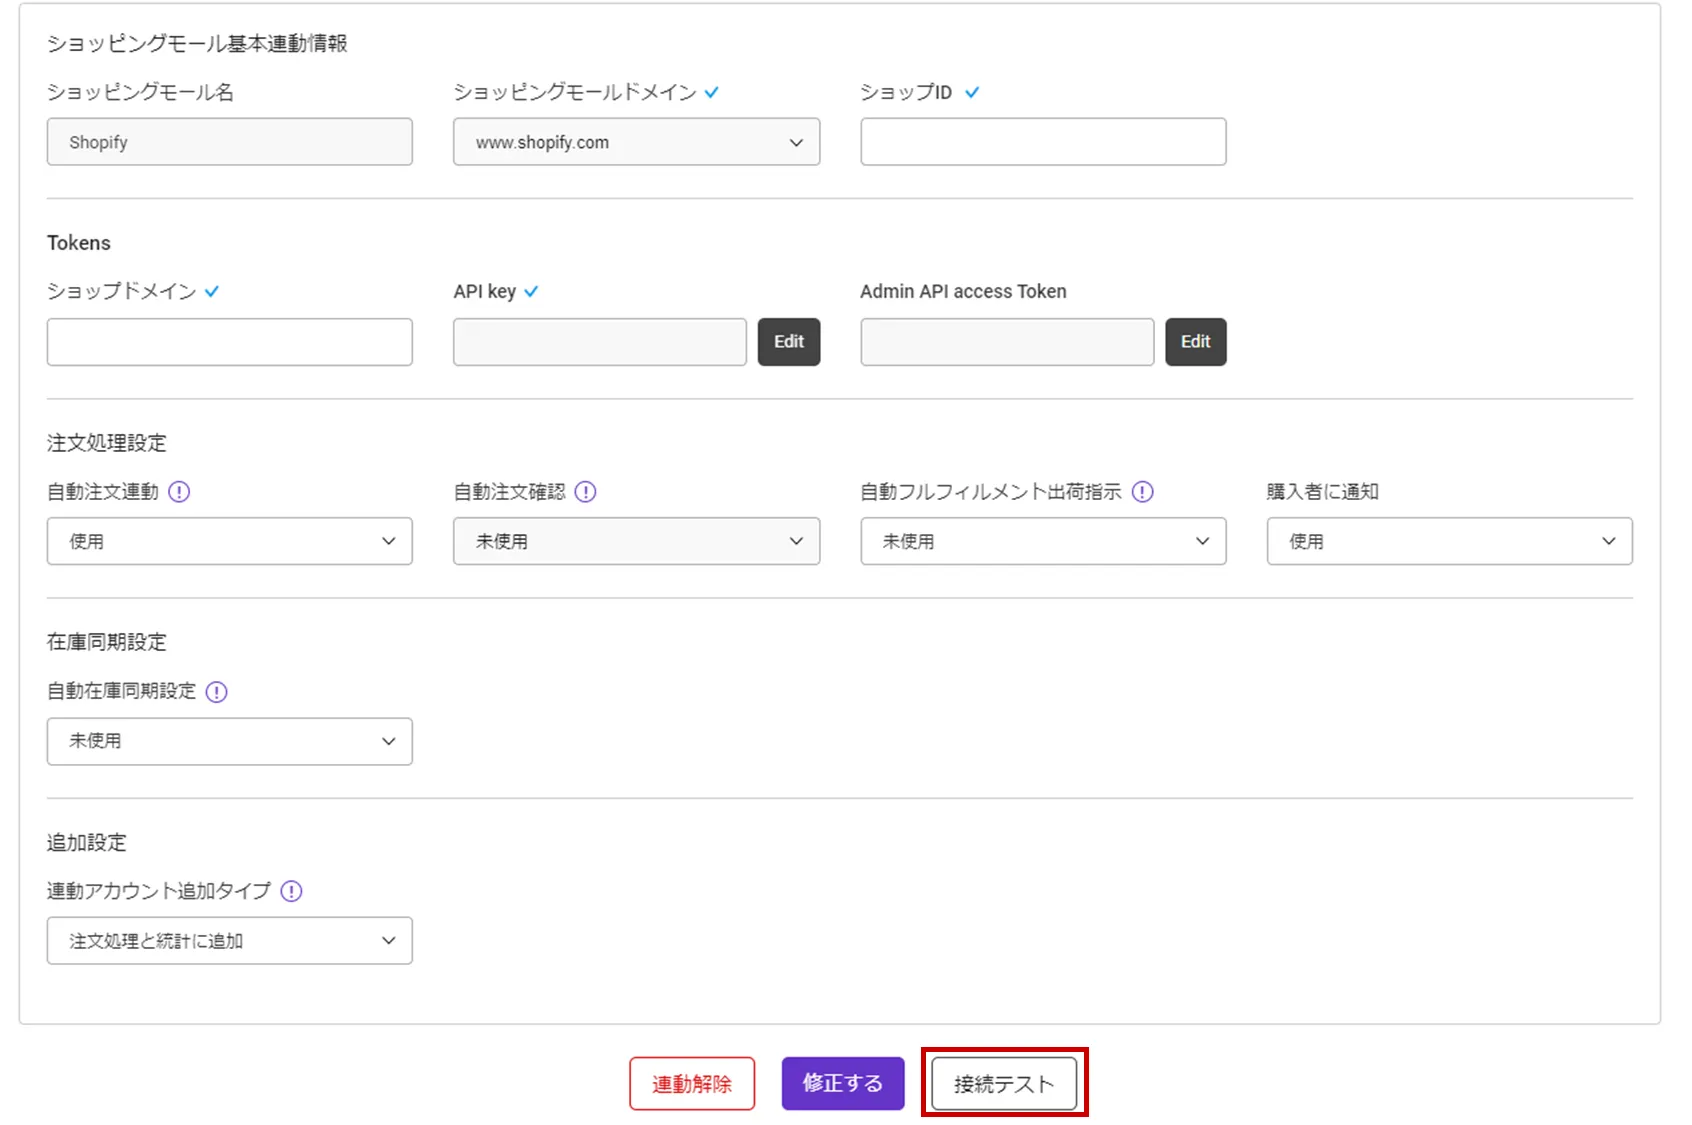1692x1125 pixels.
Task: Click the info icon beside 自動注文連動
Action: click(x=179, y=492)
